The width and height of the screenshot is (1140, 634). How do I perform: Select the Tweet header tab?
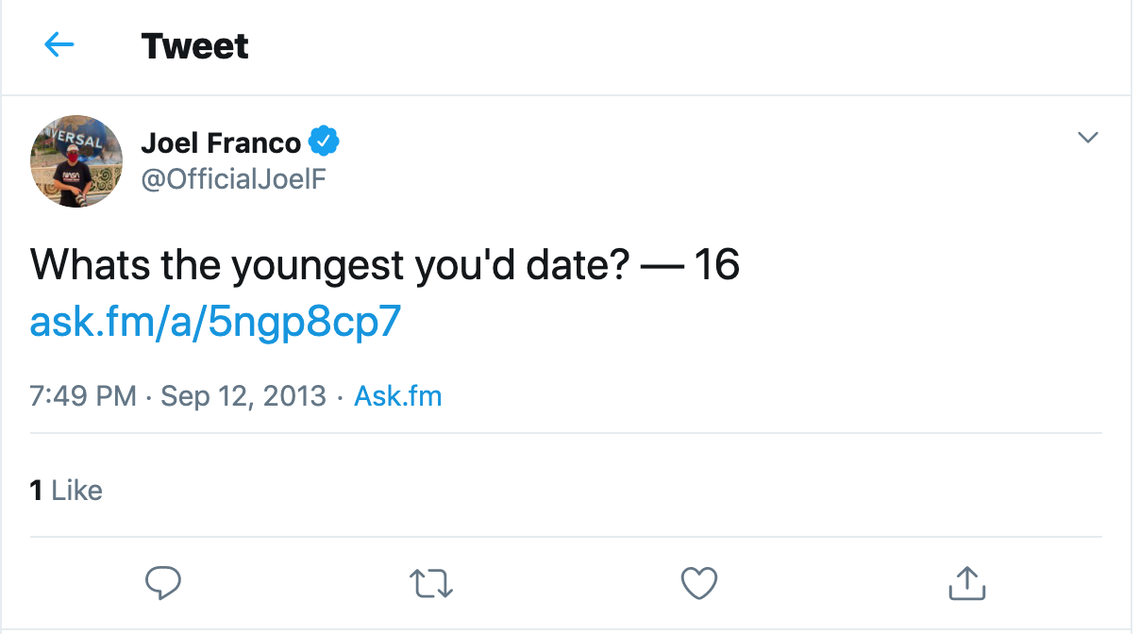point(195,46)
